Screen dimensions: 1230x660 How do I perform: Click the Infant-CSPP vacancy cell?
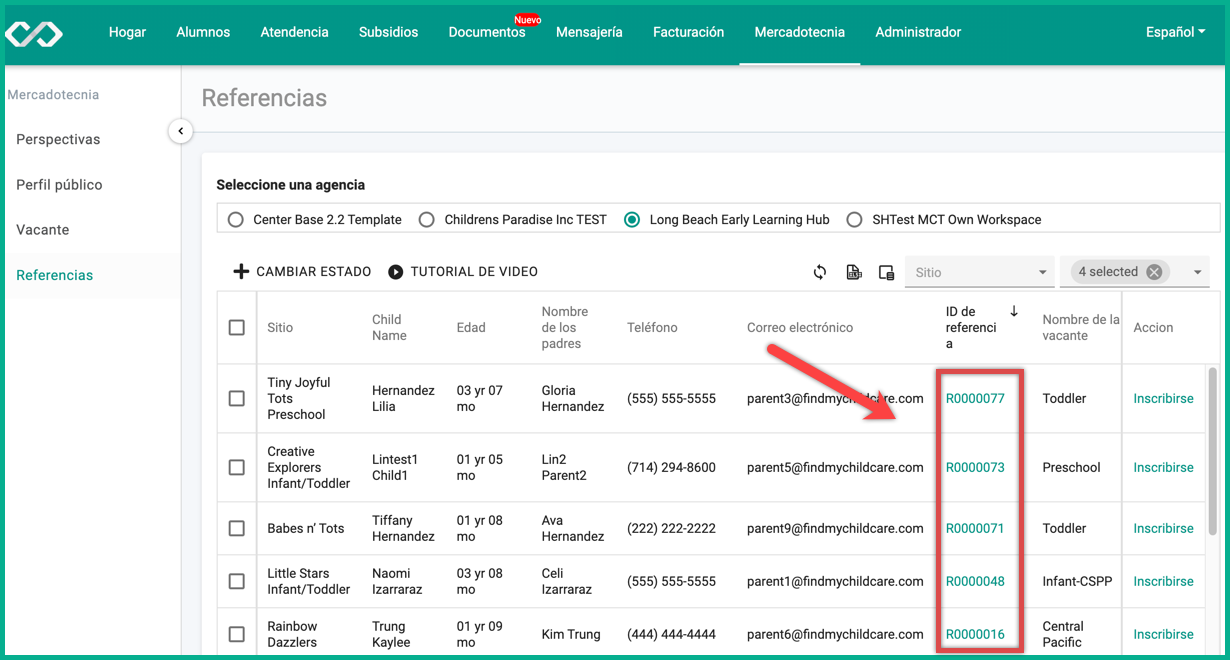(x=1077, y=581)
